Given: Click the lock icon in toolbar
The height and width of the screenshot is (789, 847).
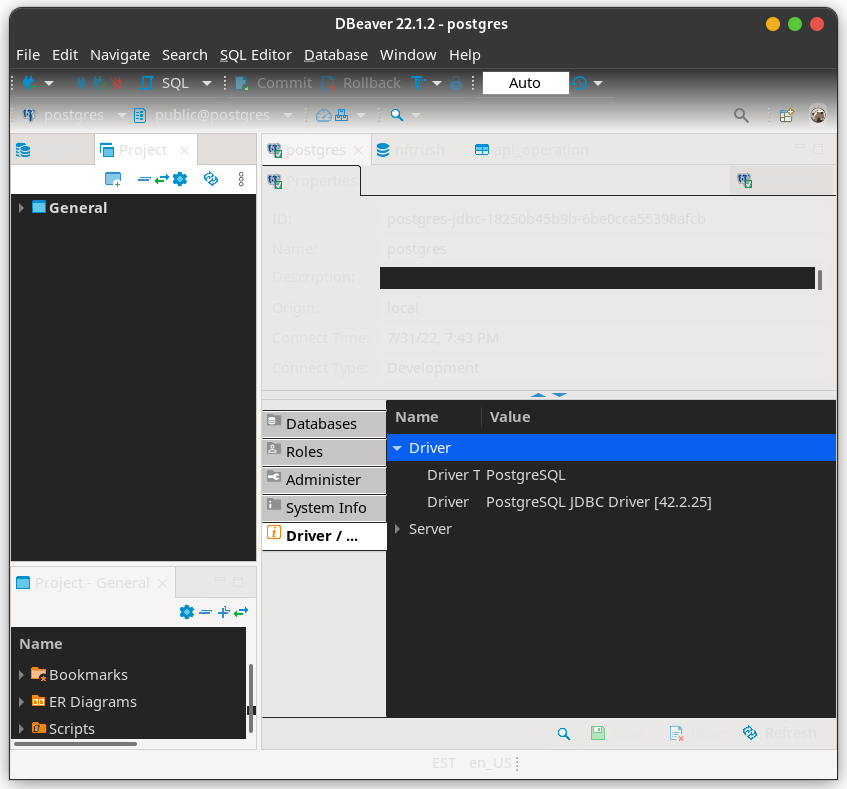Looking at the screenshot, I should pyautogui.click(x=456, y=83).
